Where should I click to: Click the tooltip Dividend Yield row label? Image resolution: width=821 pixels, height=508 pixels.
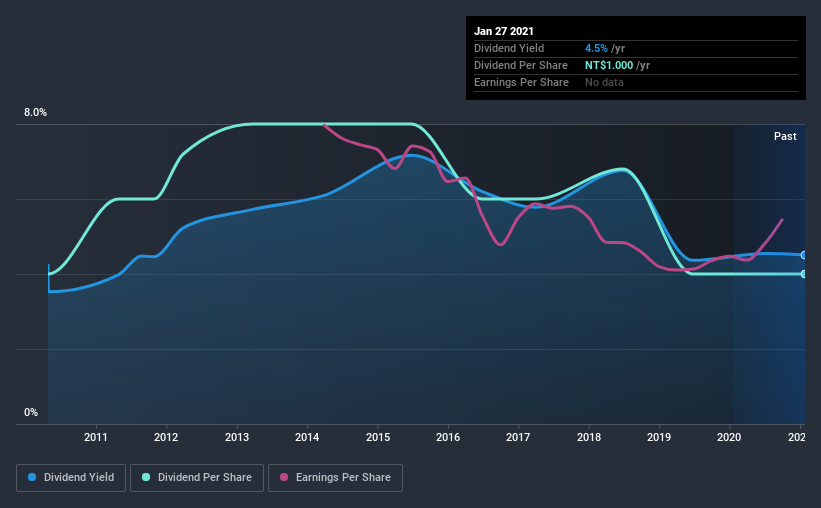tap(509, 48)
